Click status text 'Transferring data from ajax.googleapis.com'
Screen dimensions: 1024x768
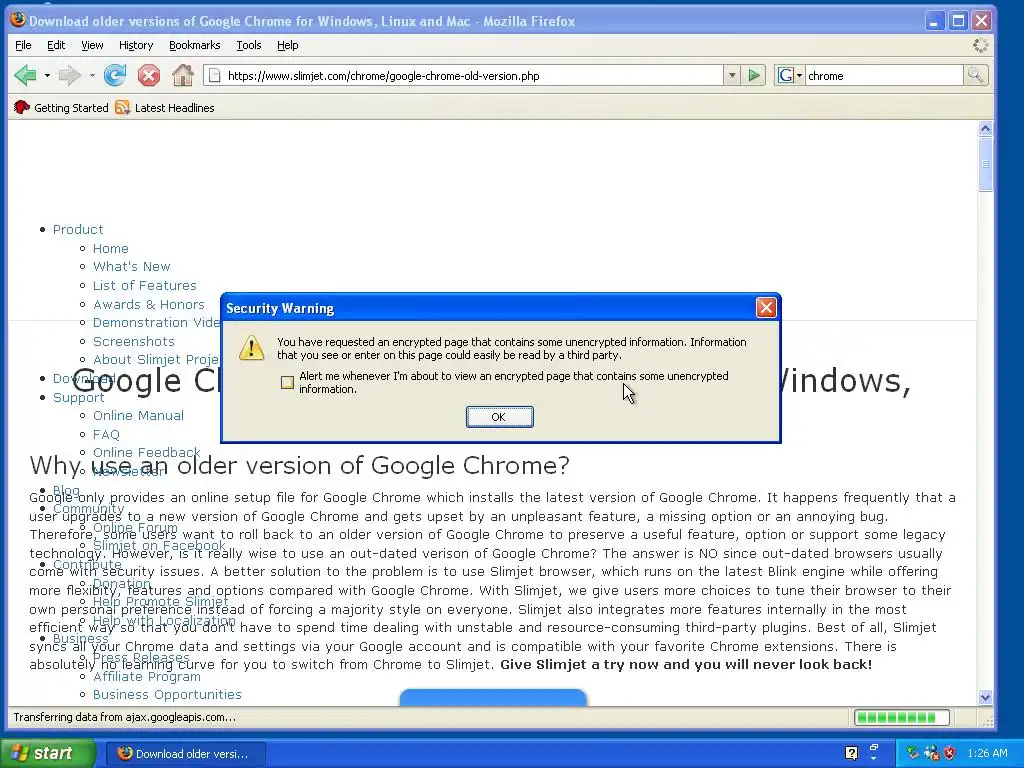[x=124, y=717]
